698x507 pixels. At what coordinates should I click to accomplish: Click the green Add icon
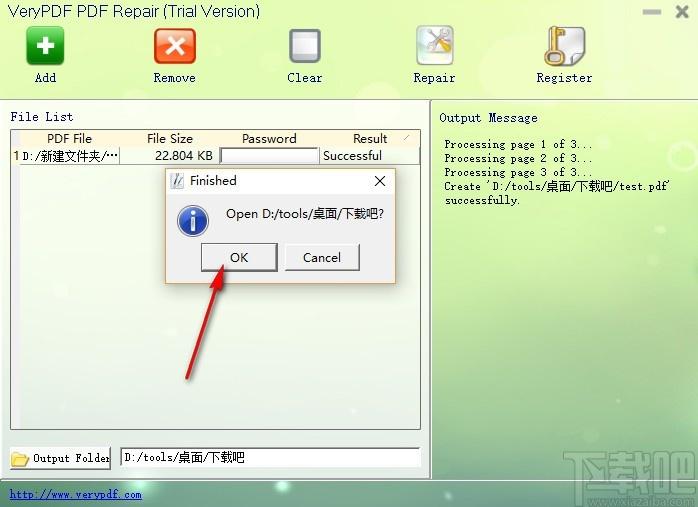click(45, 46)
